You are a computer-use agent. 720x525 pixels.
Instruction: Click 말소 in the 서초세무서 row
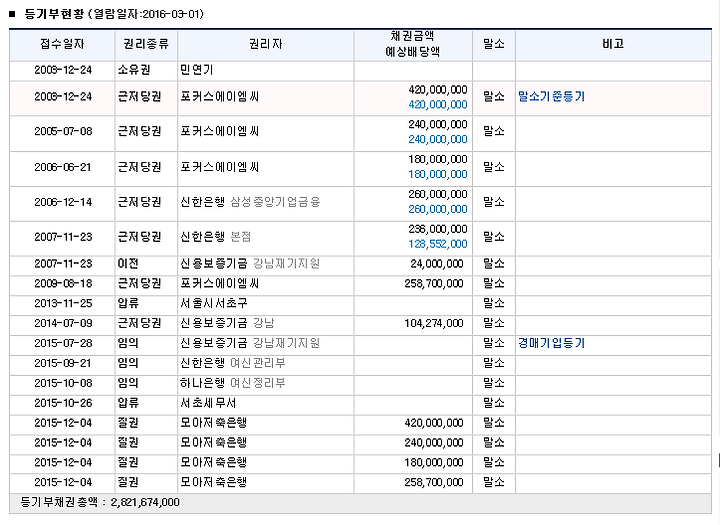tap(494, 403)
